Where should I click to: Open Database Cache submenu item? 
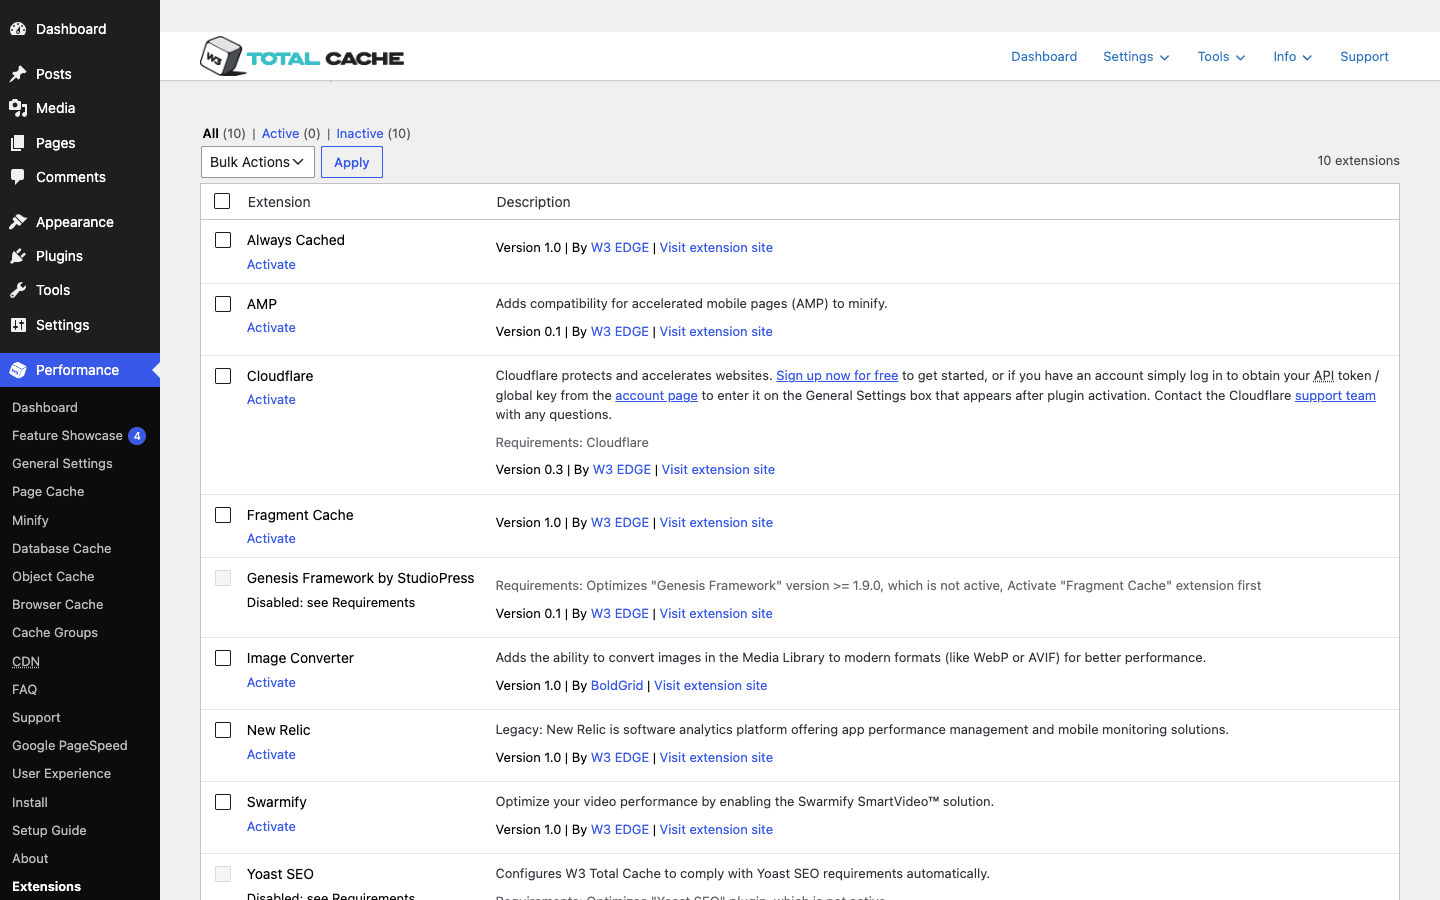[x=61, y=549]
